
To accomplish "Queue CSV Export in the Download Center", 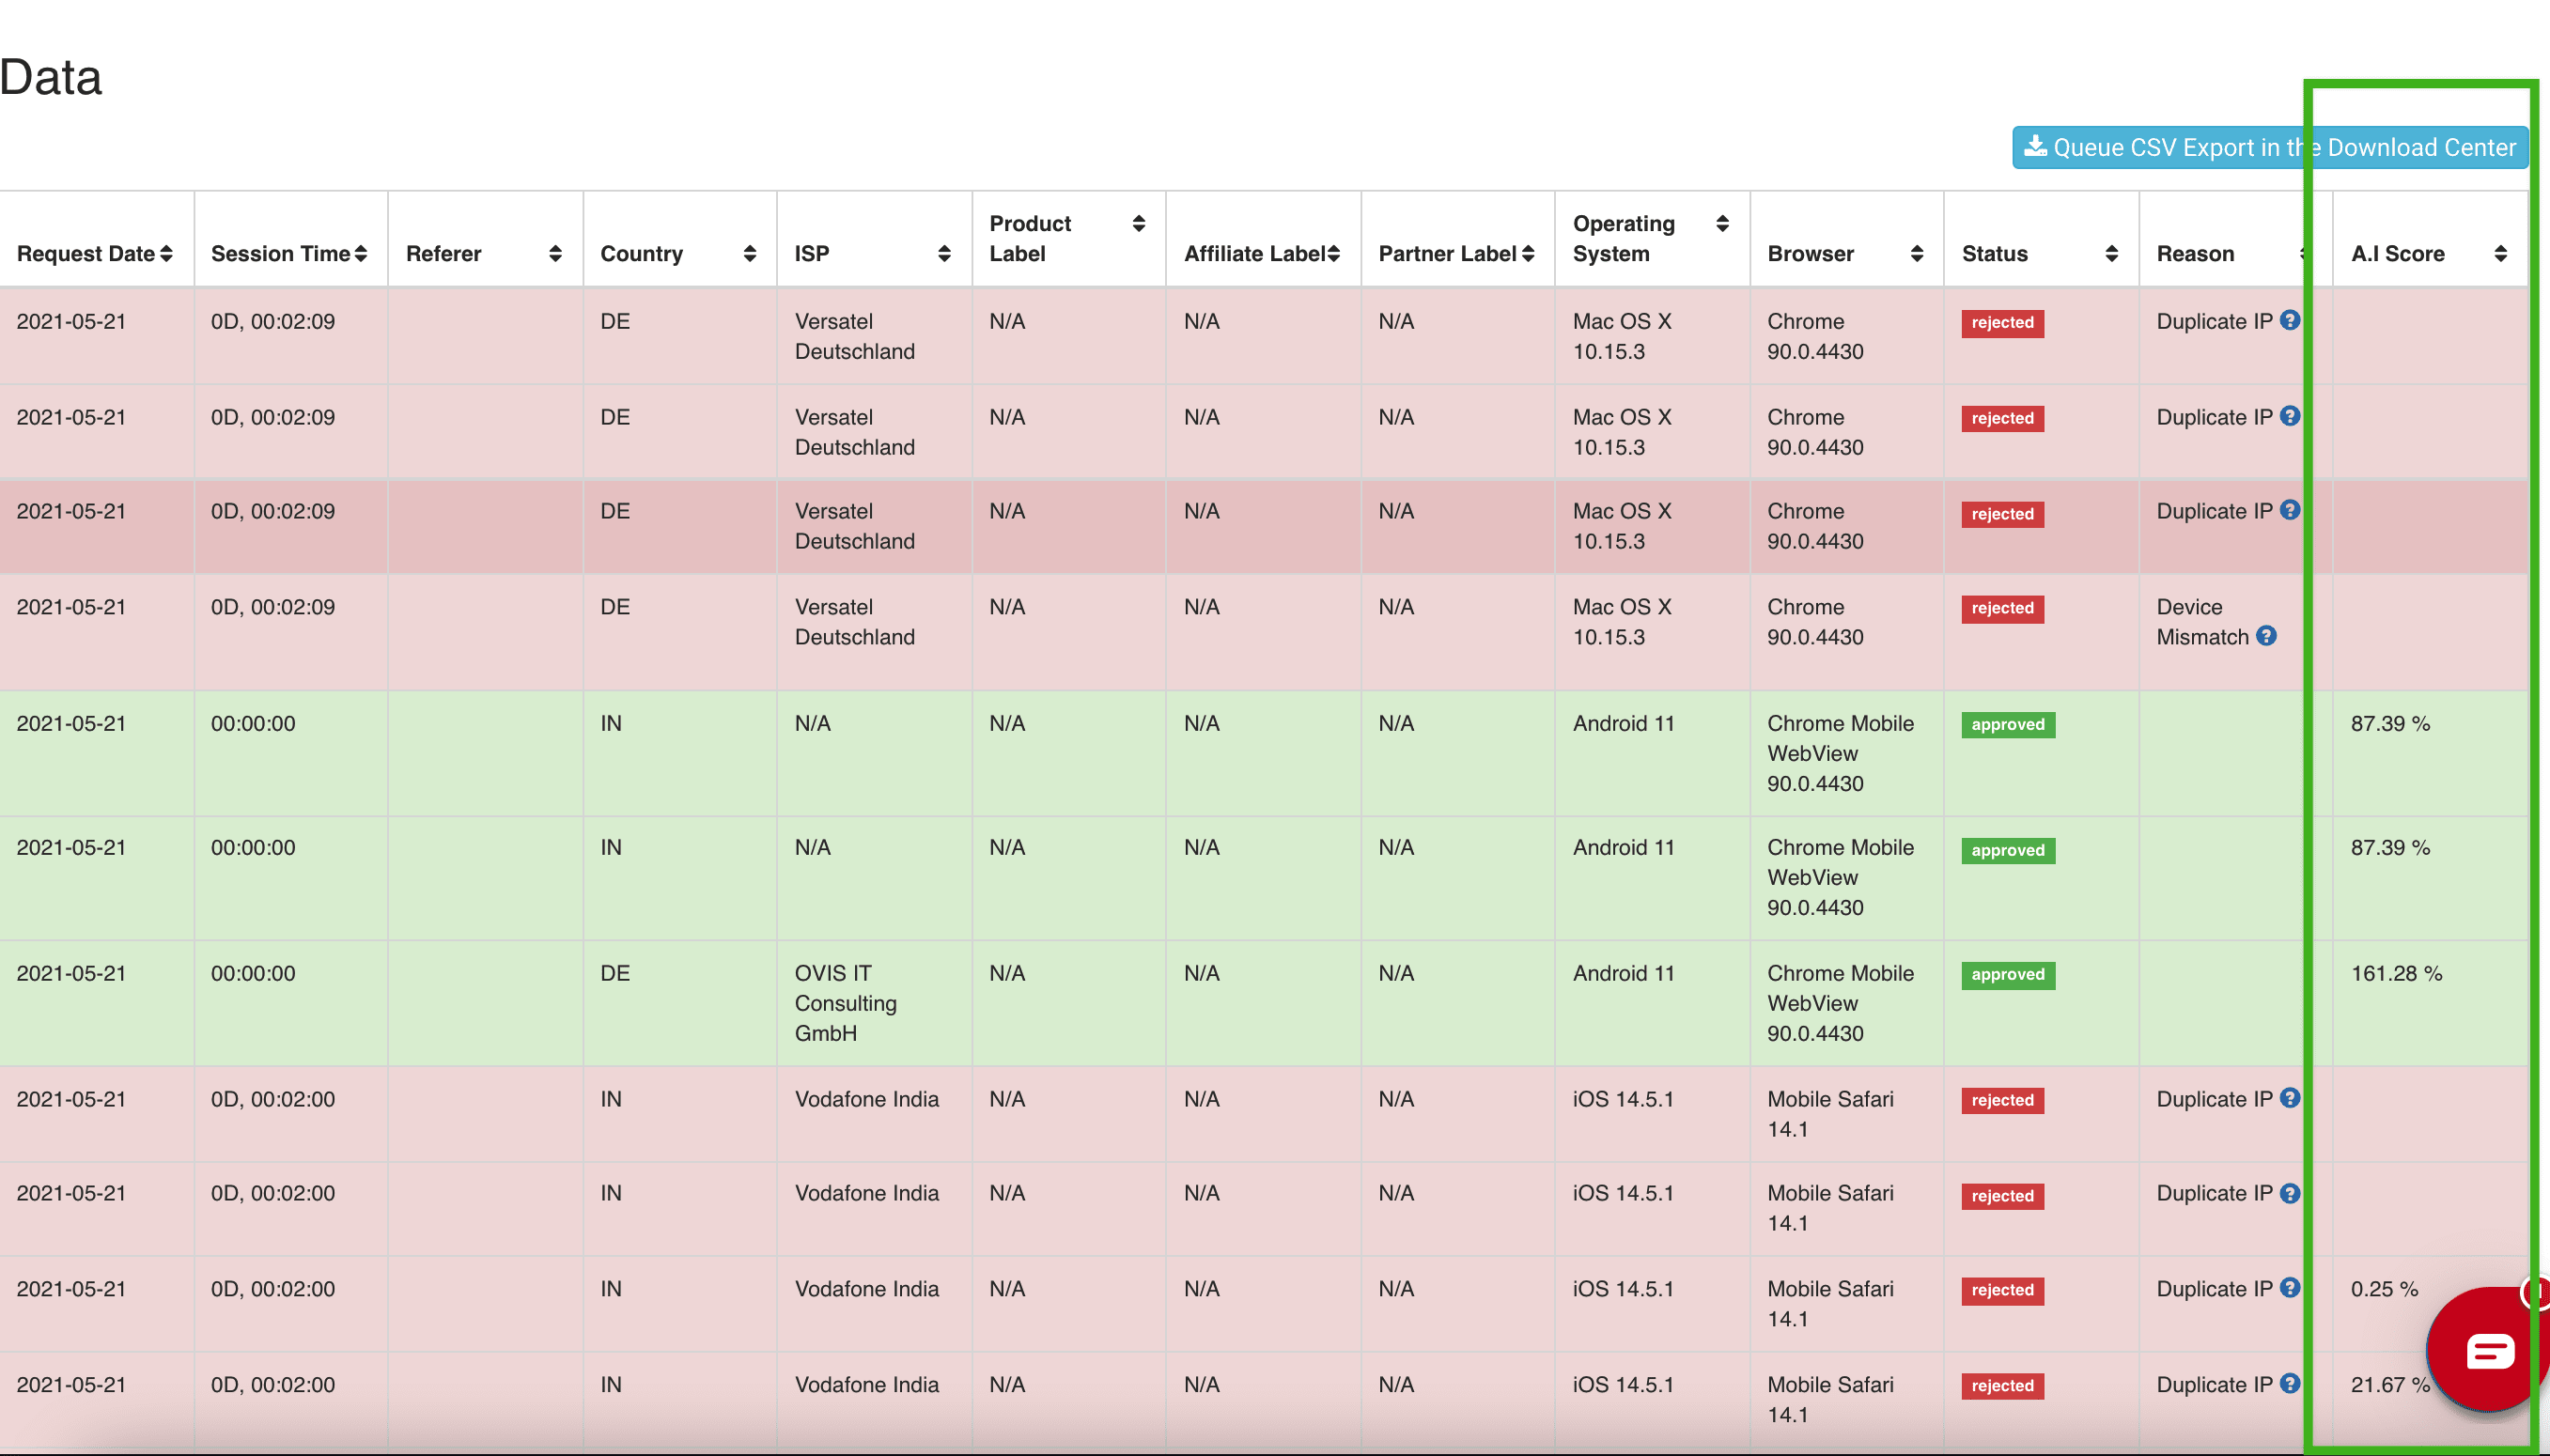I will pos(2269,148).
